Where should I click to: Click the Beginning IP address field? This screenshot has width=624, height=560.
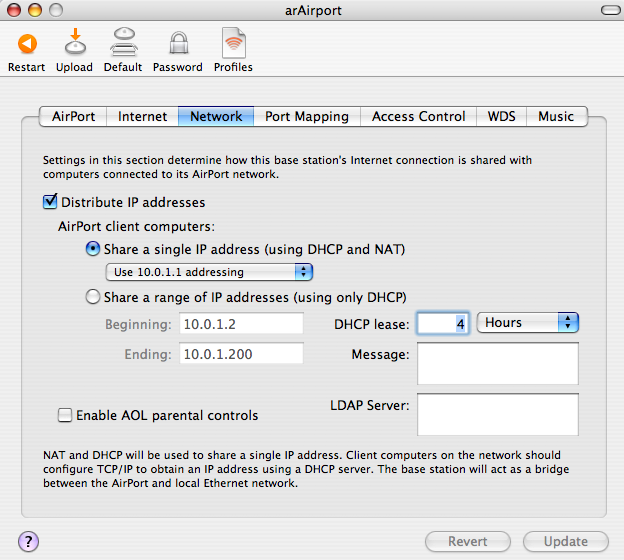click(x=241, y=324)
